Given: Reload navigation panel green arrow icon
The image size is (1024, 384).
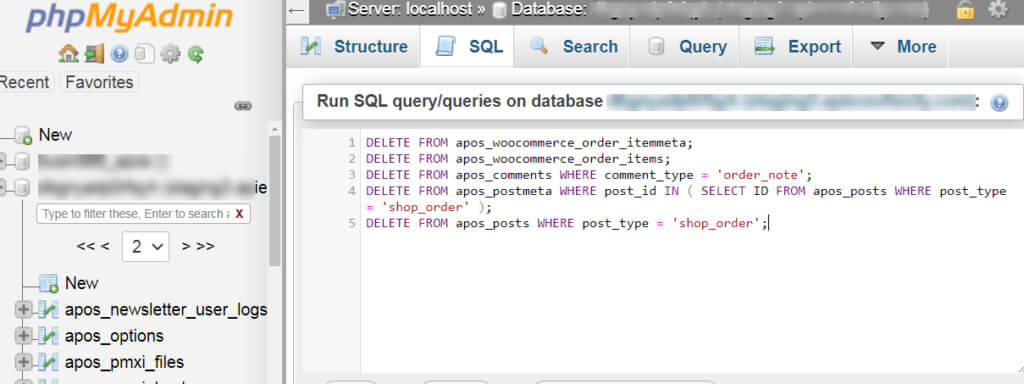Looking at the screenshot, I should (x=196, y=54).
